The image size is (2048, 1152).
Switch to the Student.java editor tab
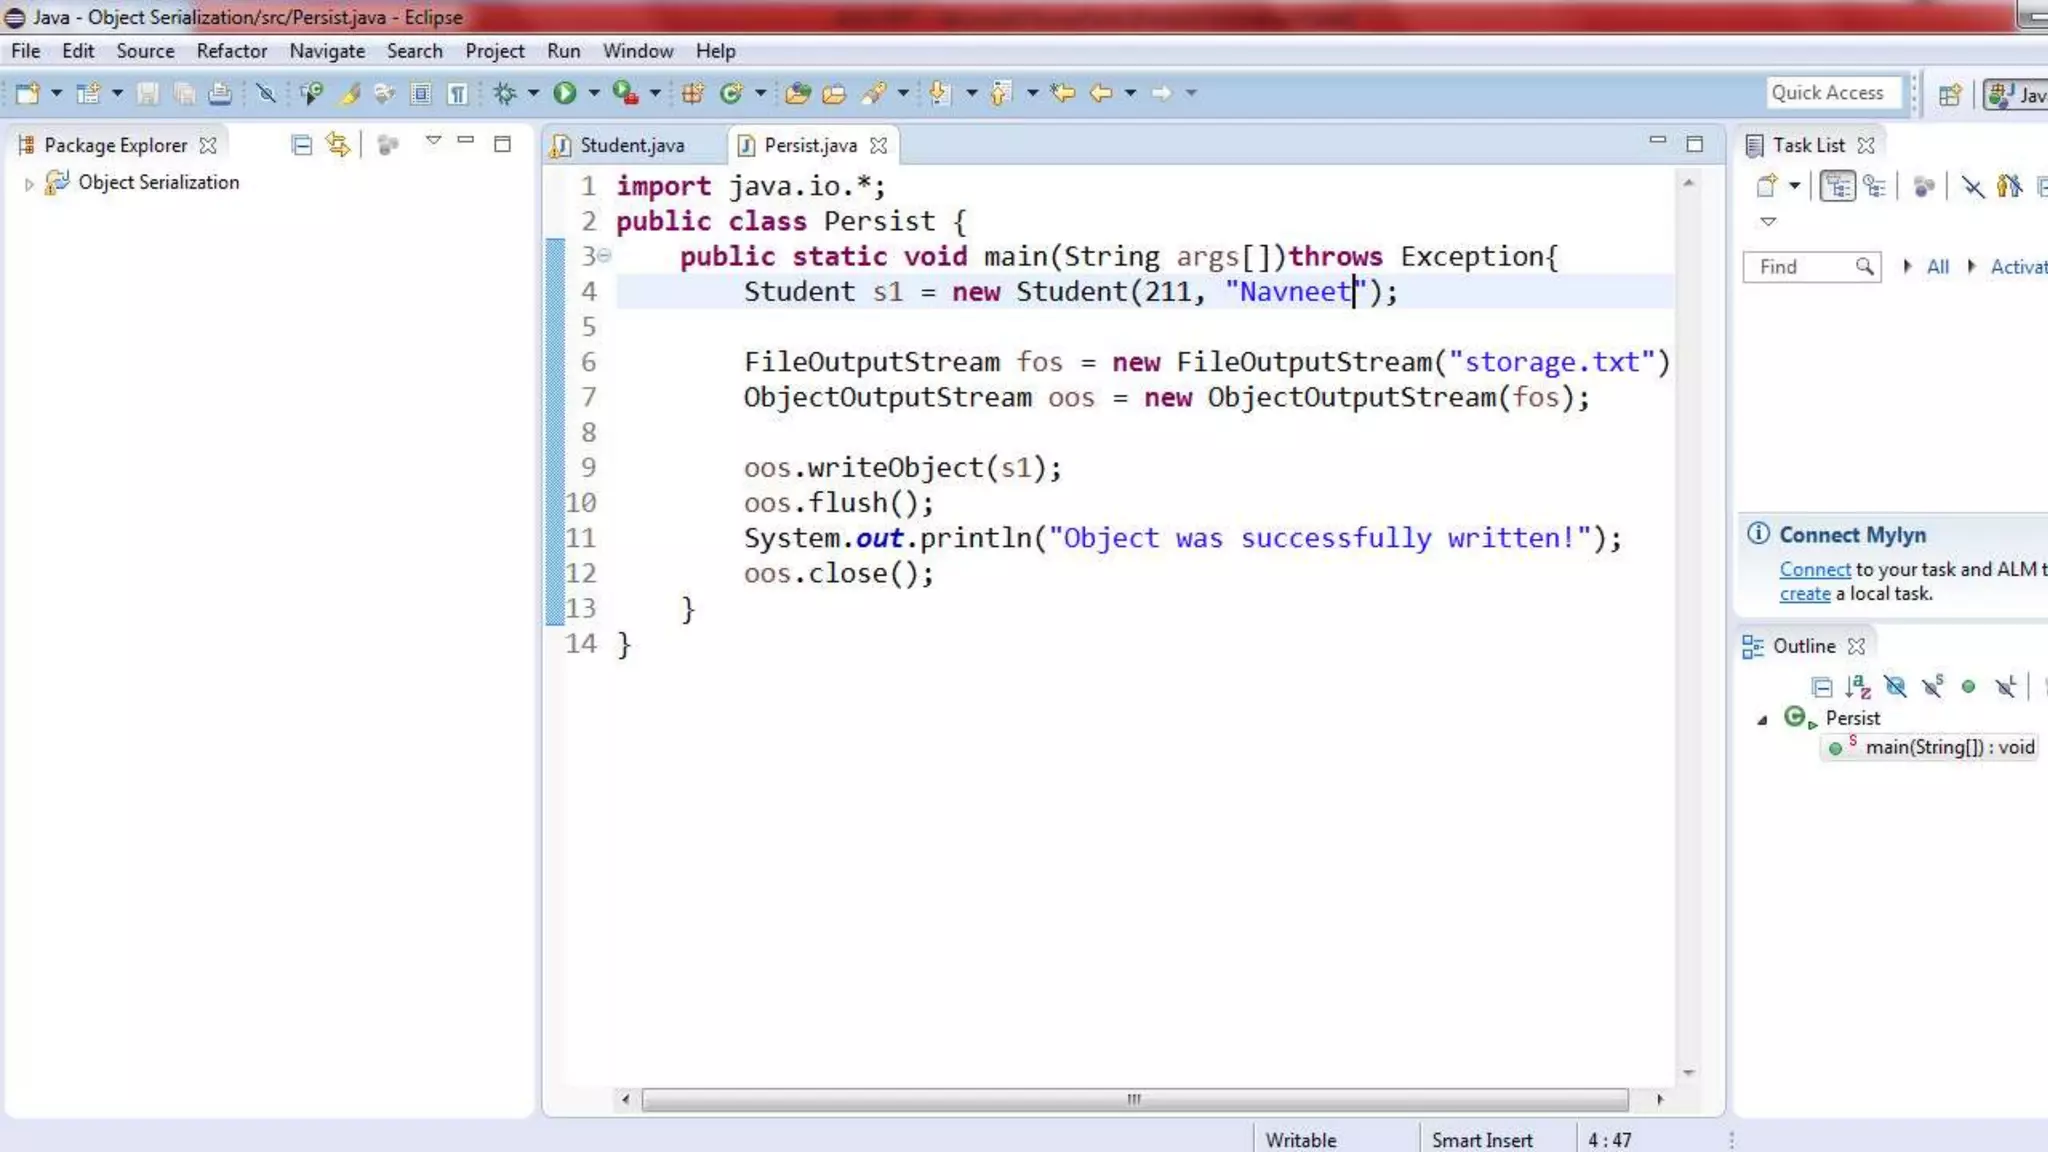tap(631, 145)
